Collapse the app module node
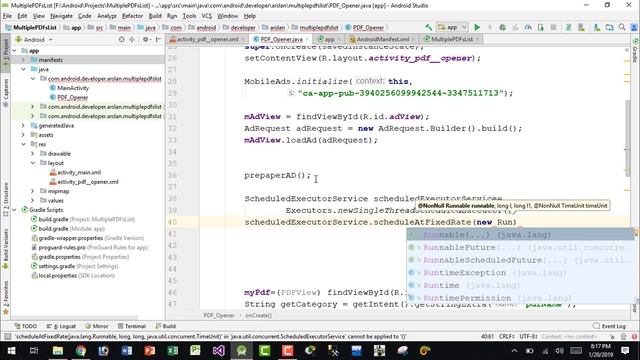The image size is (640, 360). [14, 51]
